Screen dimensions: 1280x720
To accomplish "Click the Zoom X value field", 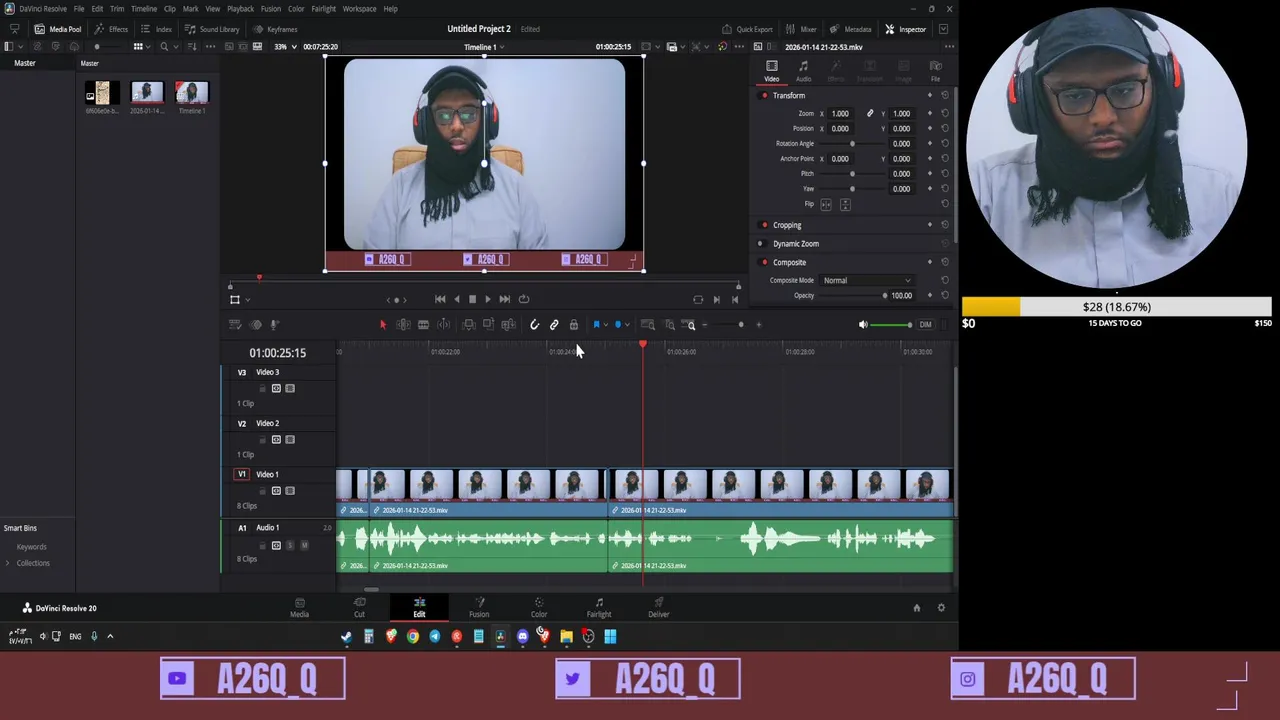I will pyautogui.click(x=840, y=114).
